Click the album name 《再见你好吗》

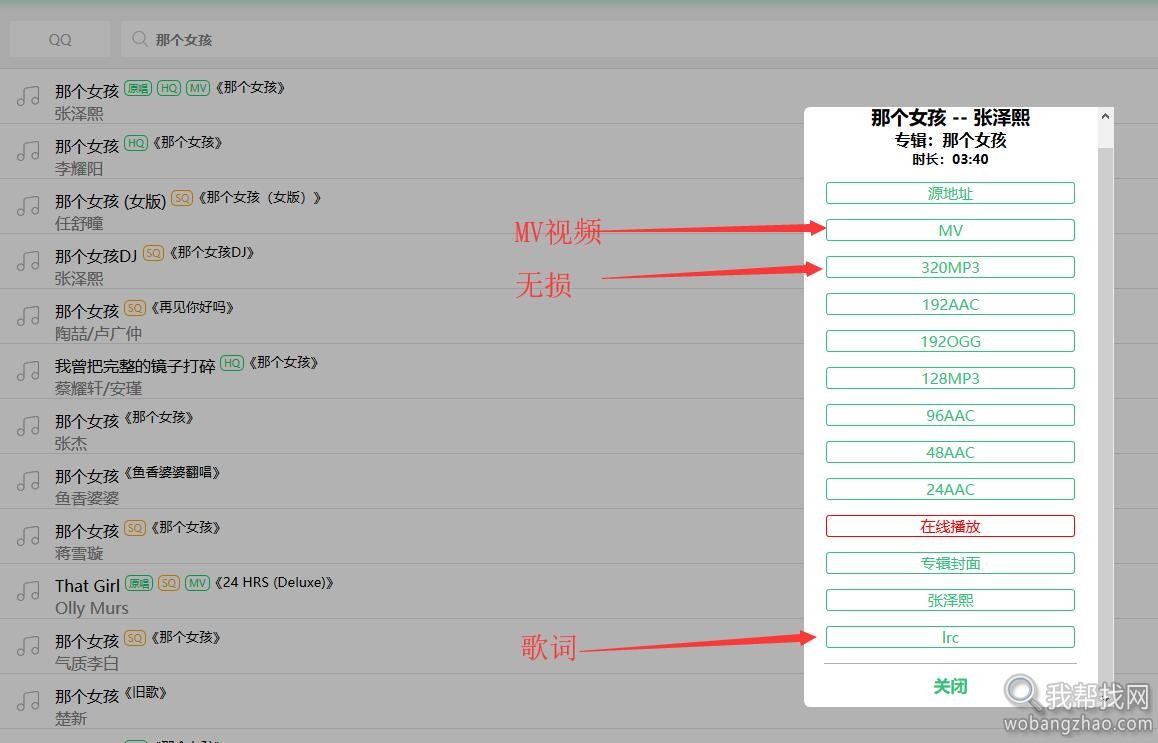coord(192,307)
